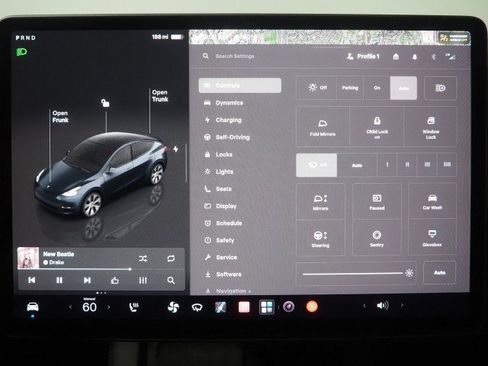Tap the green headlight indicator icon
This screenshot has height=366, width=488.
(x=22, y=52)
